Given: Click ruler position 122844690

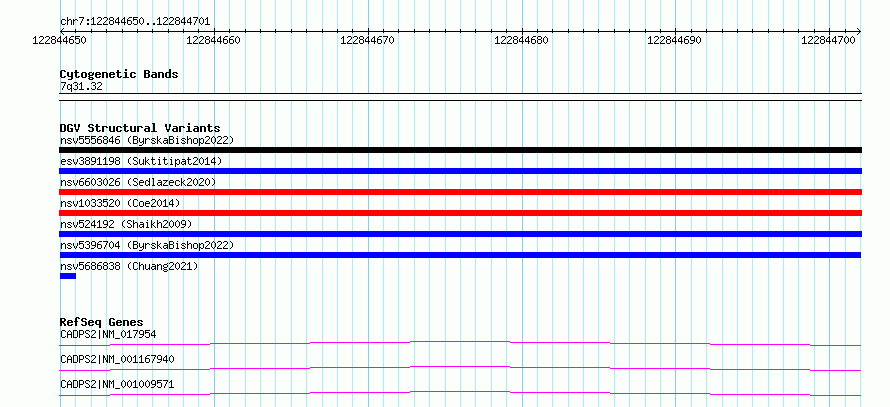Looking at the screenshot, I should (x=674, y=40).
